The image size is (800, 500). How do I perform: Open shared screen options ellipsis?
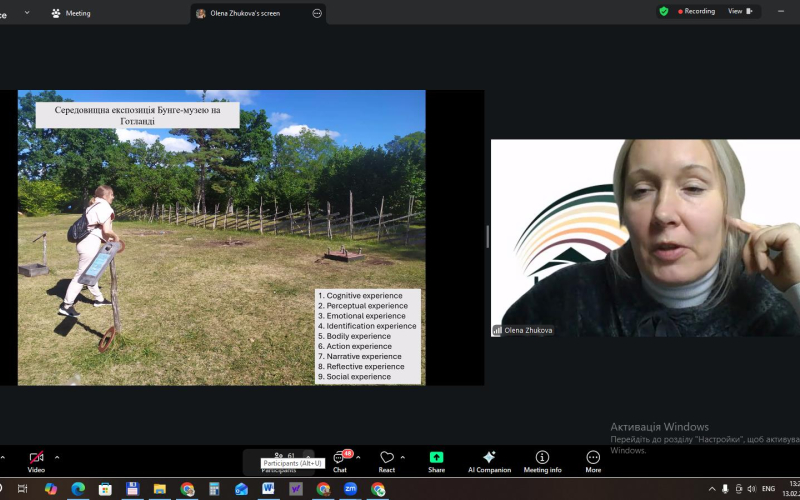click(x=317, y=13)
